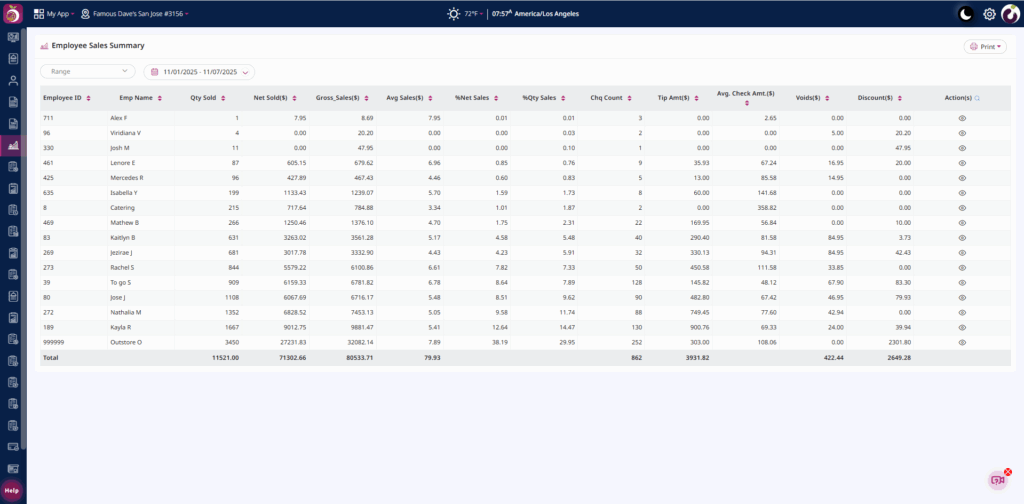
Task: Open the chat support icon at bottom right
Action: 997,480
